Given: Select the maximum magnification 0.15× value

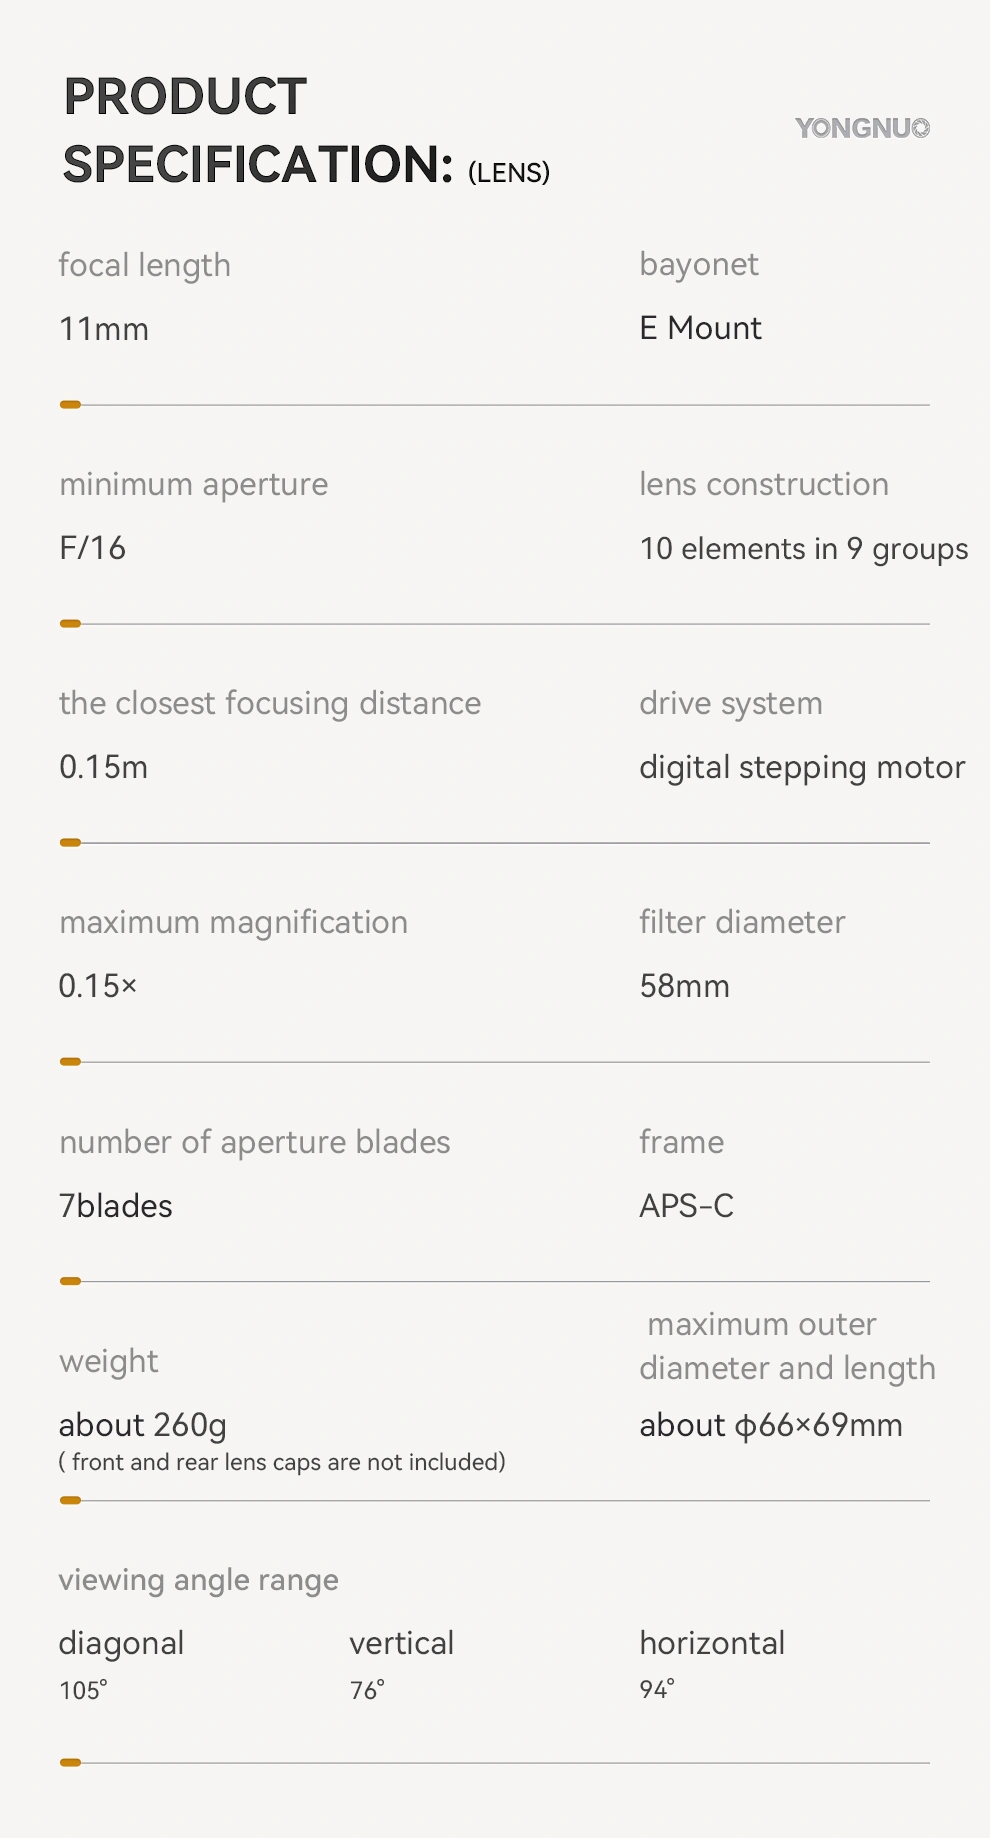Looking at the screenshot, I should click(98, 986).
